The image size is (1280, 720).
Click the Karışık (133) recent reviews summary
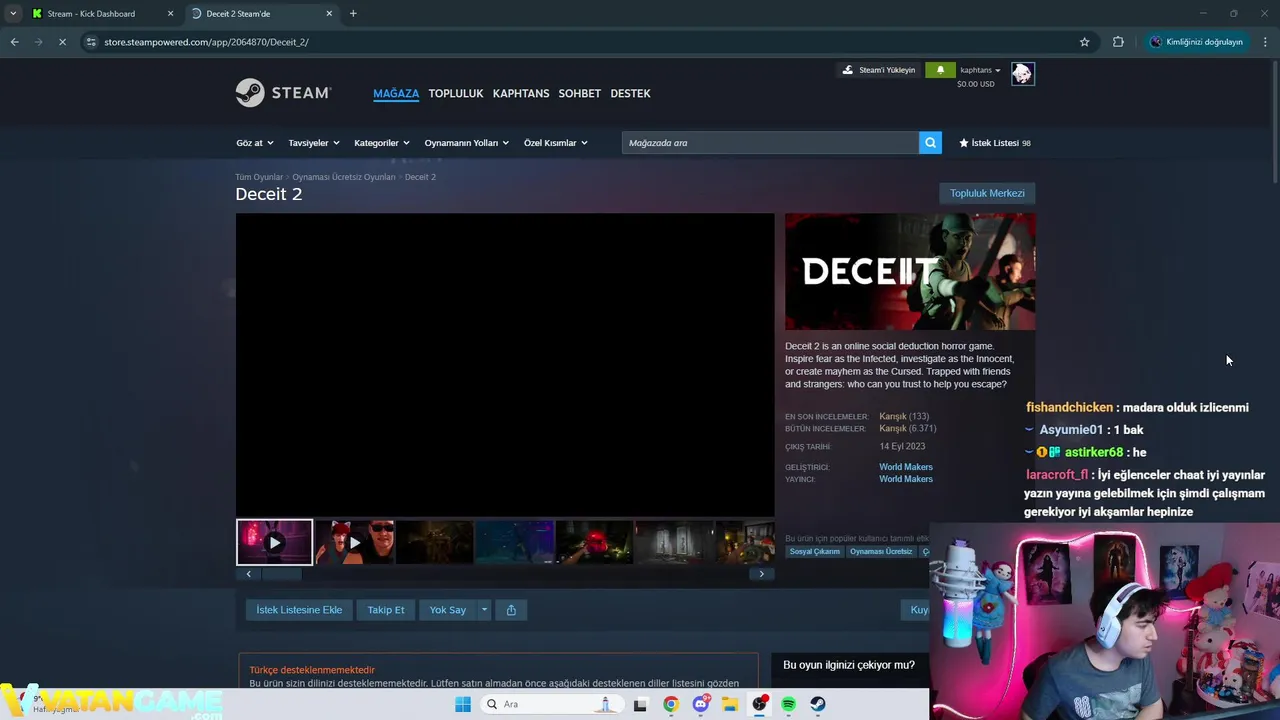pos(904,416)
